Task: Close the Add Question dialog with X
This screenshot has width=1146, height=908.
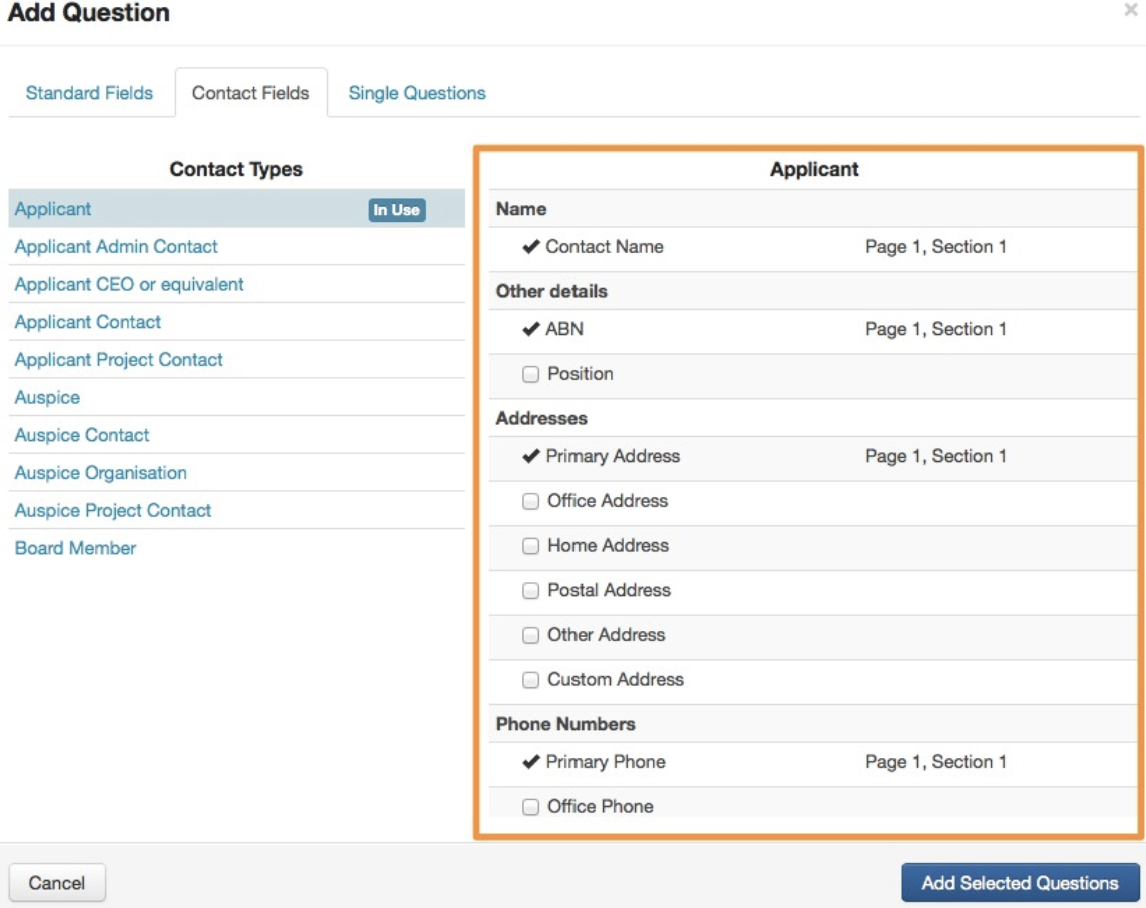Action: pos(1130,10)
